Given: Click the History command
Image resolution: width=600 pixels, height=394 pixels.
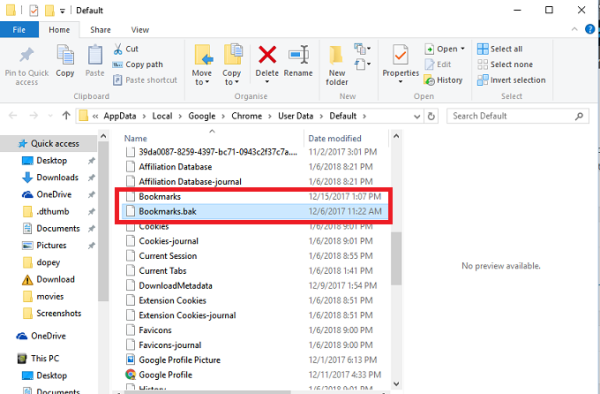Looking at the screenshot, I should pos(443,80).
